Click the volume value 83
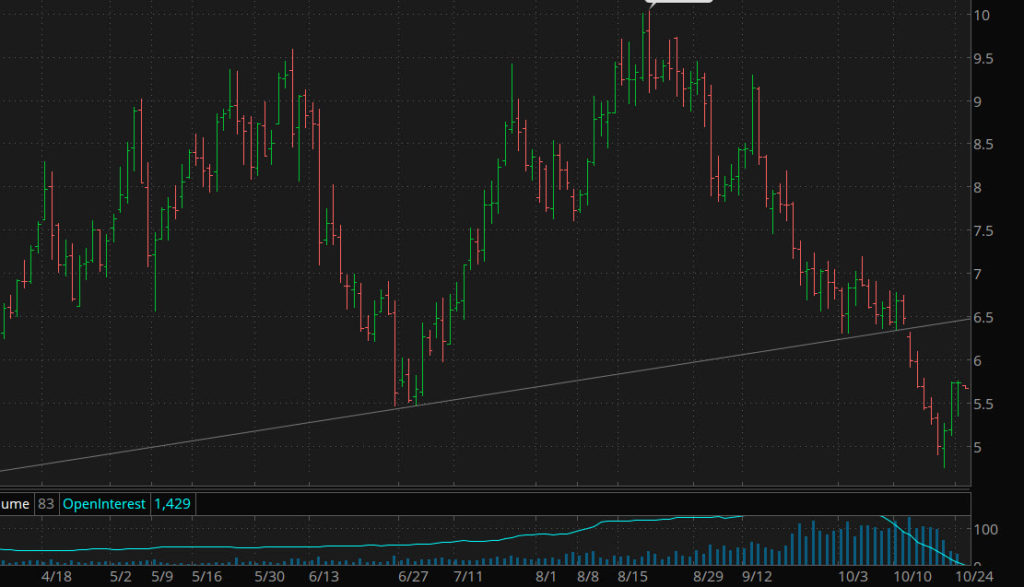 [x=45, y=504]
